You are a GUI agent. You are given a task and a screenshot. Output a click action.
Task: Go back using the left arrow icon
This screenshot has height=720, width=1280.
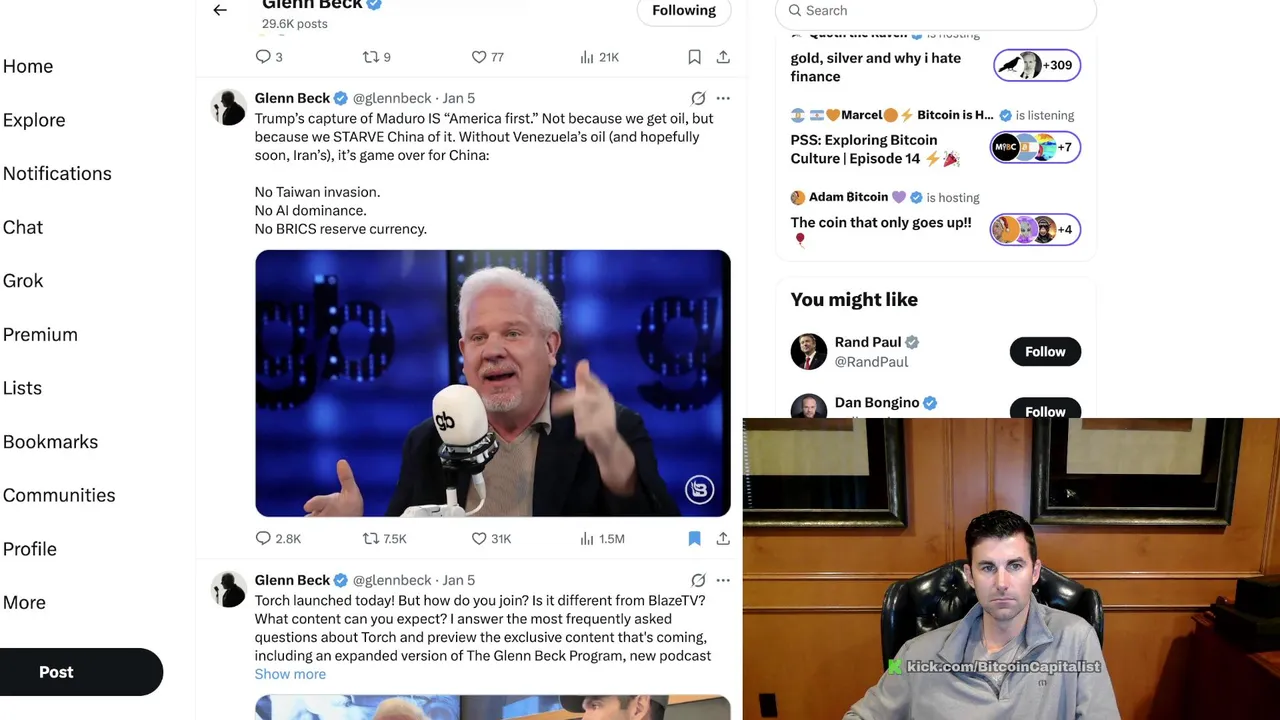(220, 10)
